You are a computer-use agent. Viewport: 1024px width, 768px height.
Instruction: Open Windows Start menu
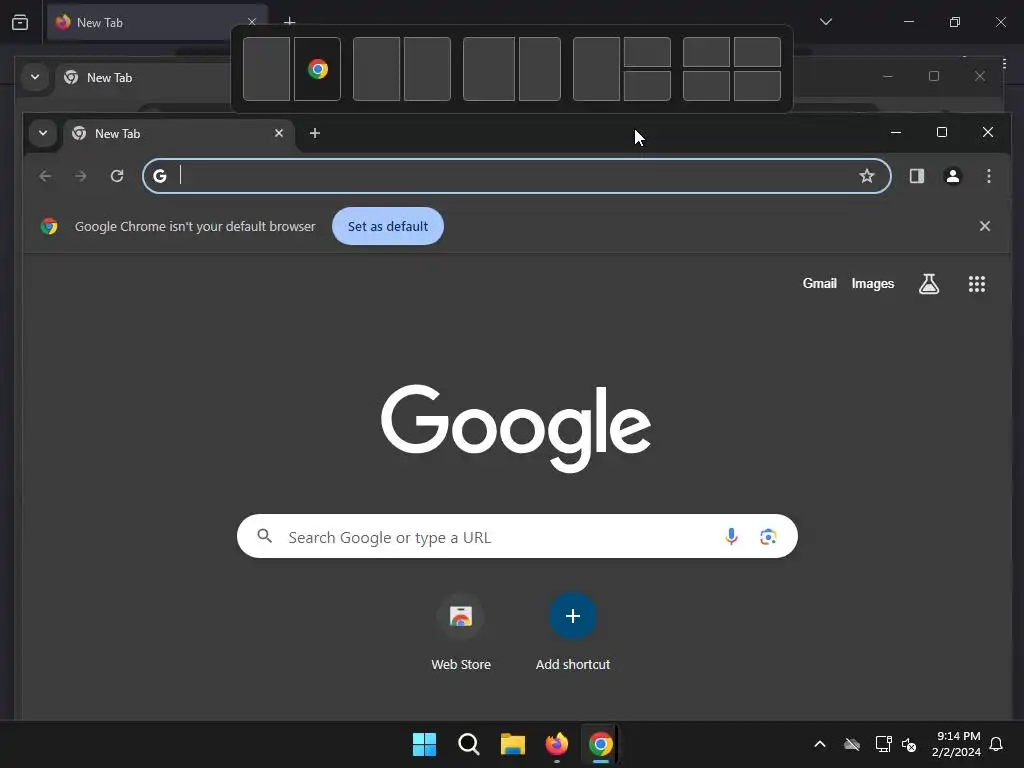[x=424, y=744]
